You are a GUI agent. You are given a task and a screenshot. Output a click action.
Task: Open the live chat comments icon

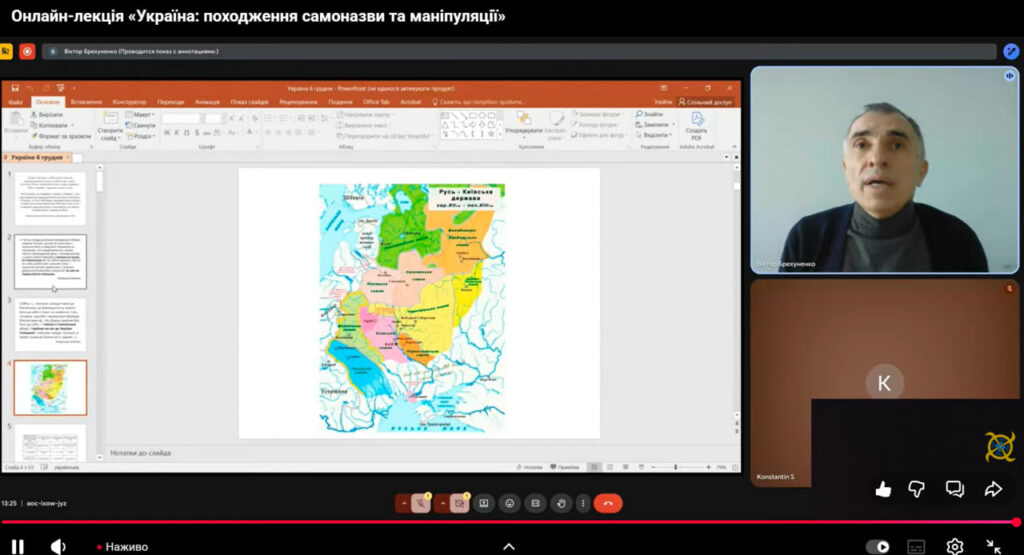(955, 489)
